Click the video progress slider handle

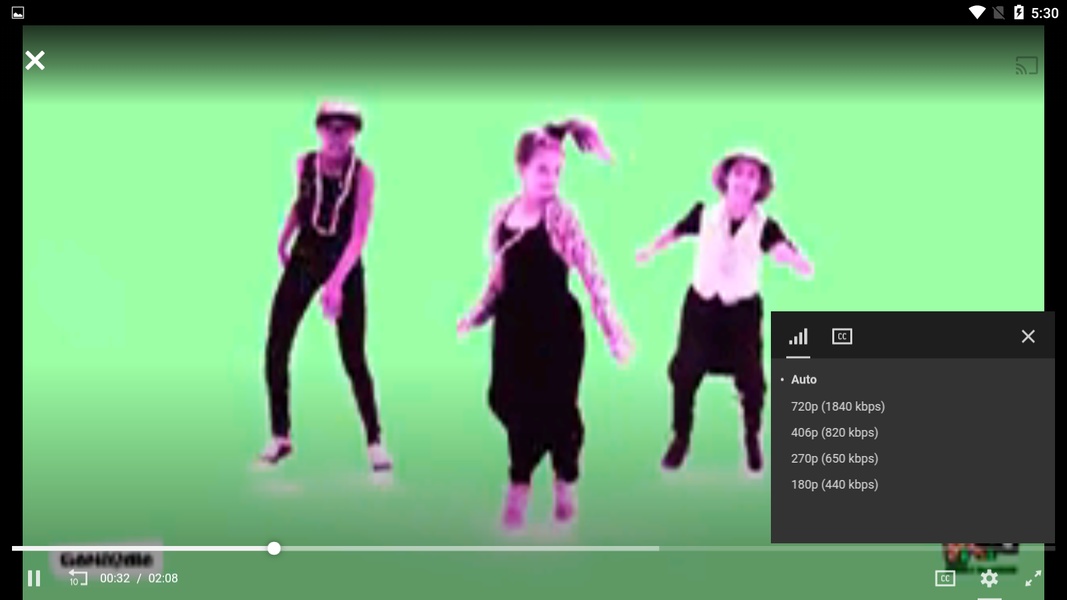point(274,548)
